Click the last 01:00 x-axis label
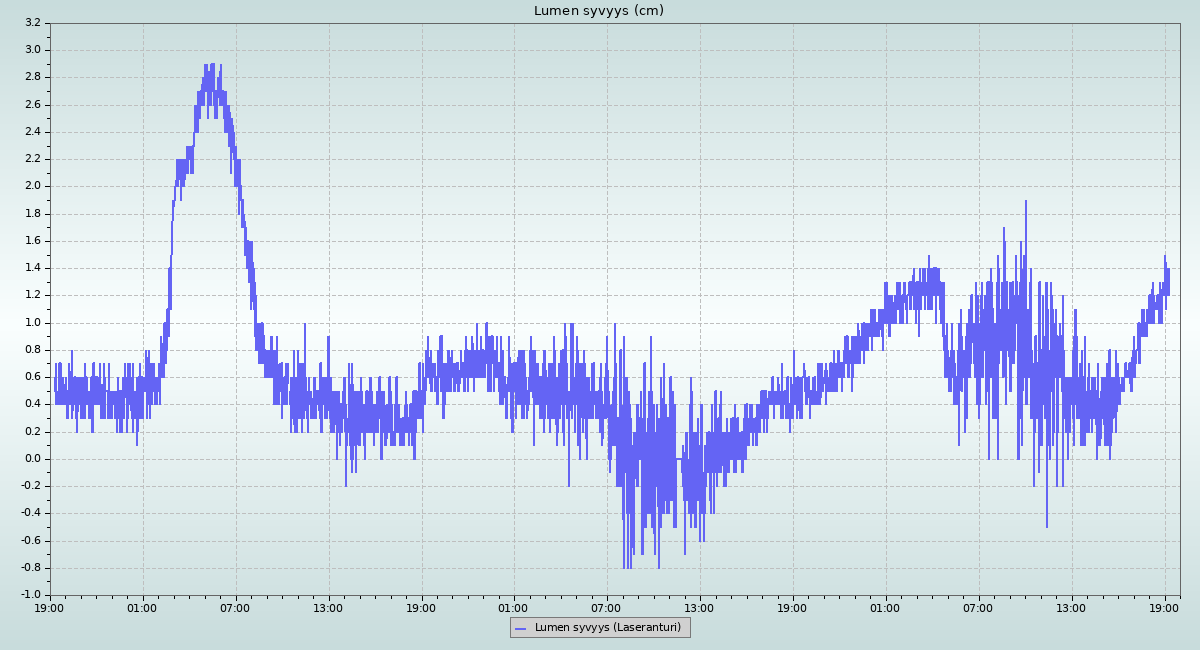Viewport: 1200px width, 650px height. click(885, 607)
